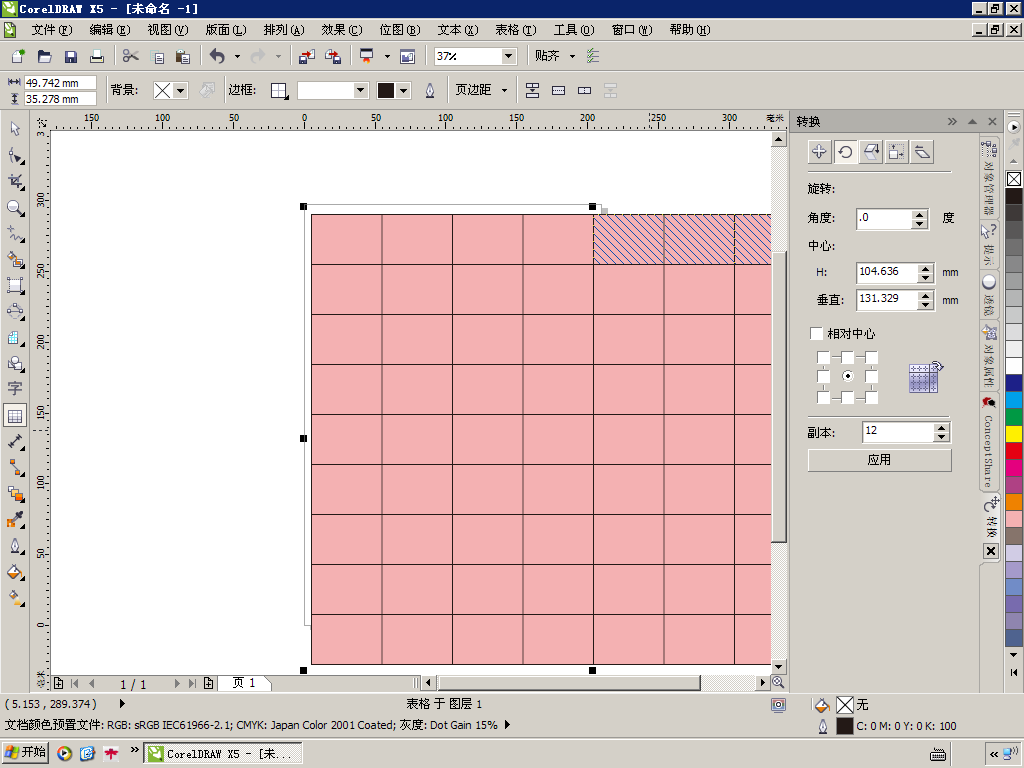Click the Undo arrow icon
The image size is (1024, 768).
tap(217, 56)
